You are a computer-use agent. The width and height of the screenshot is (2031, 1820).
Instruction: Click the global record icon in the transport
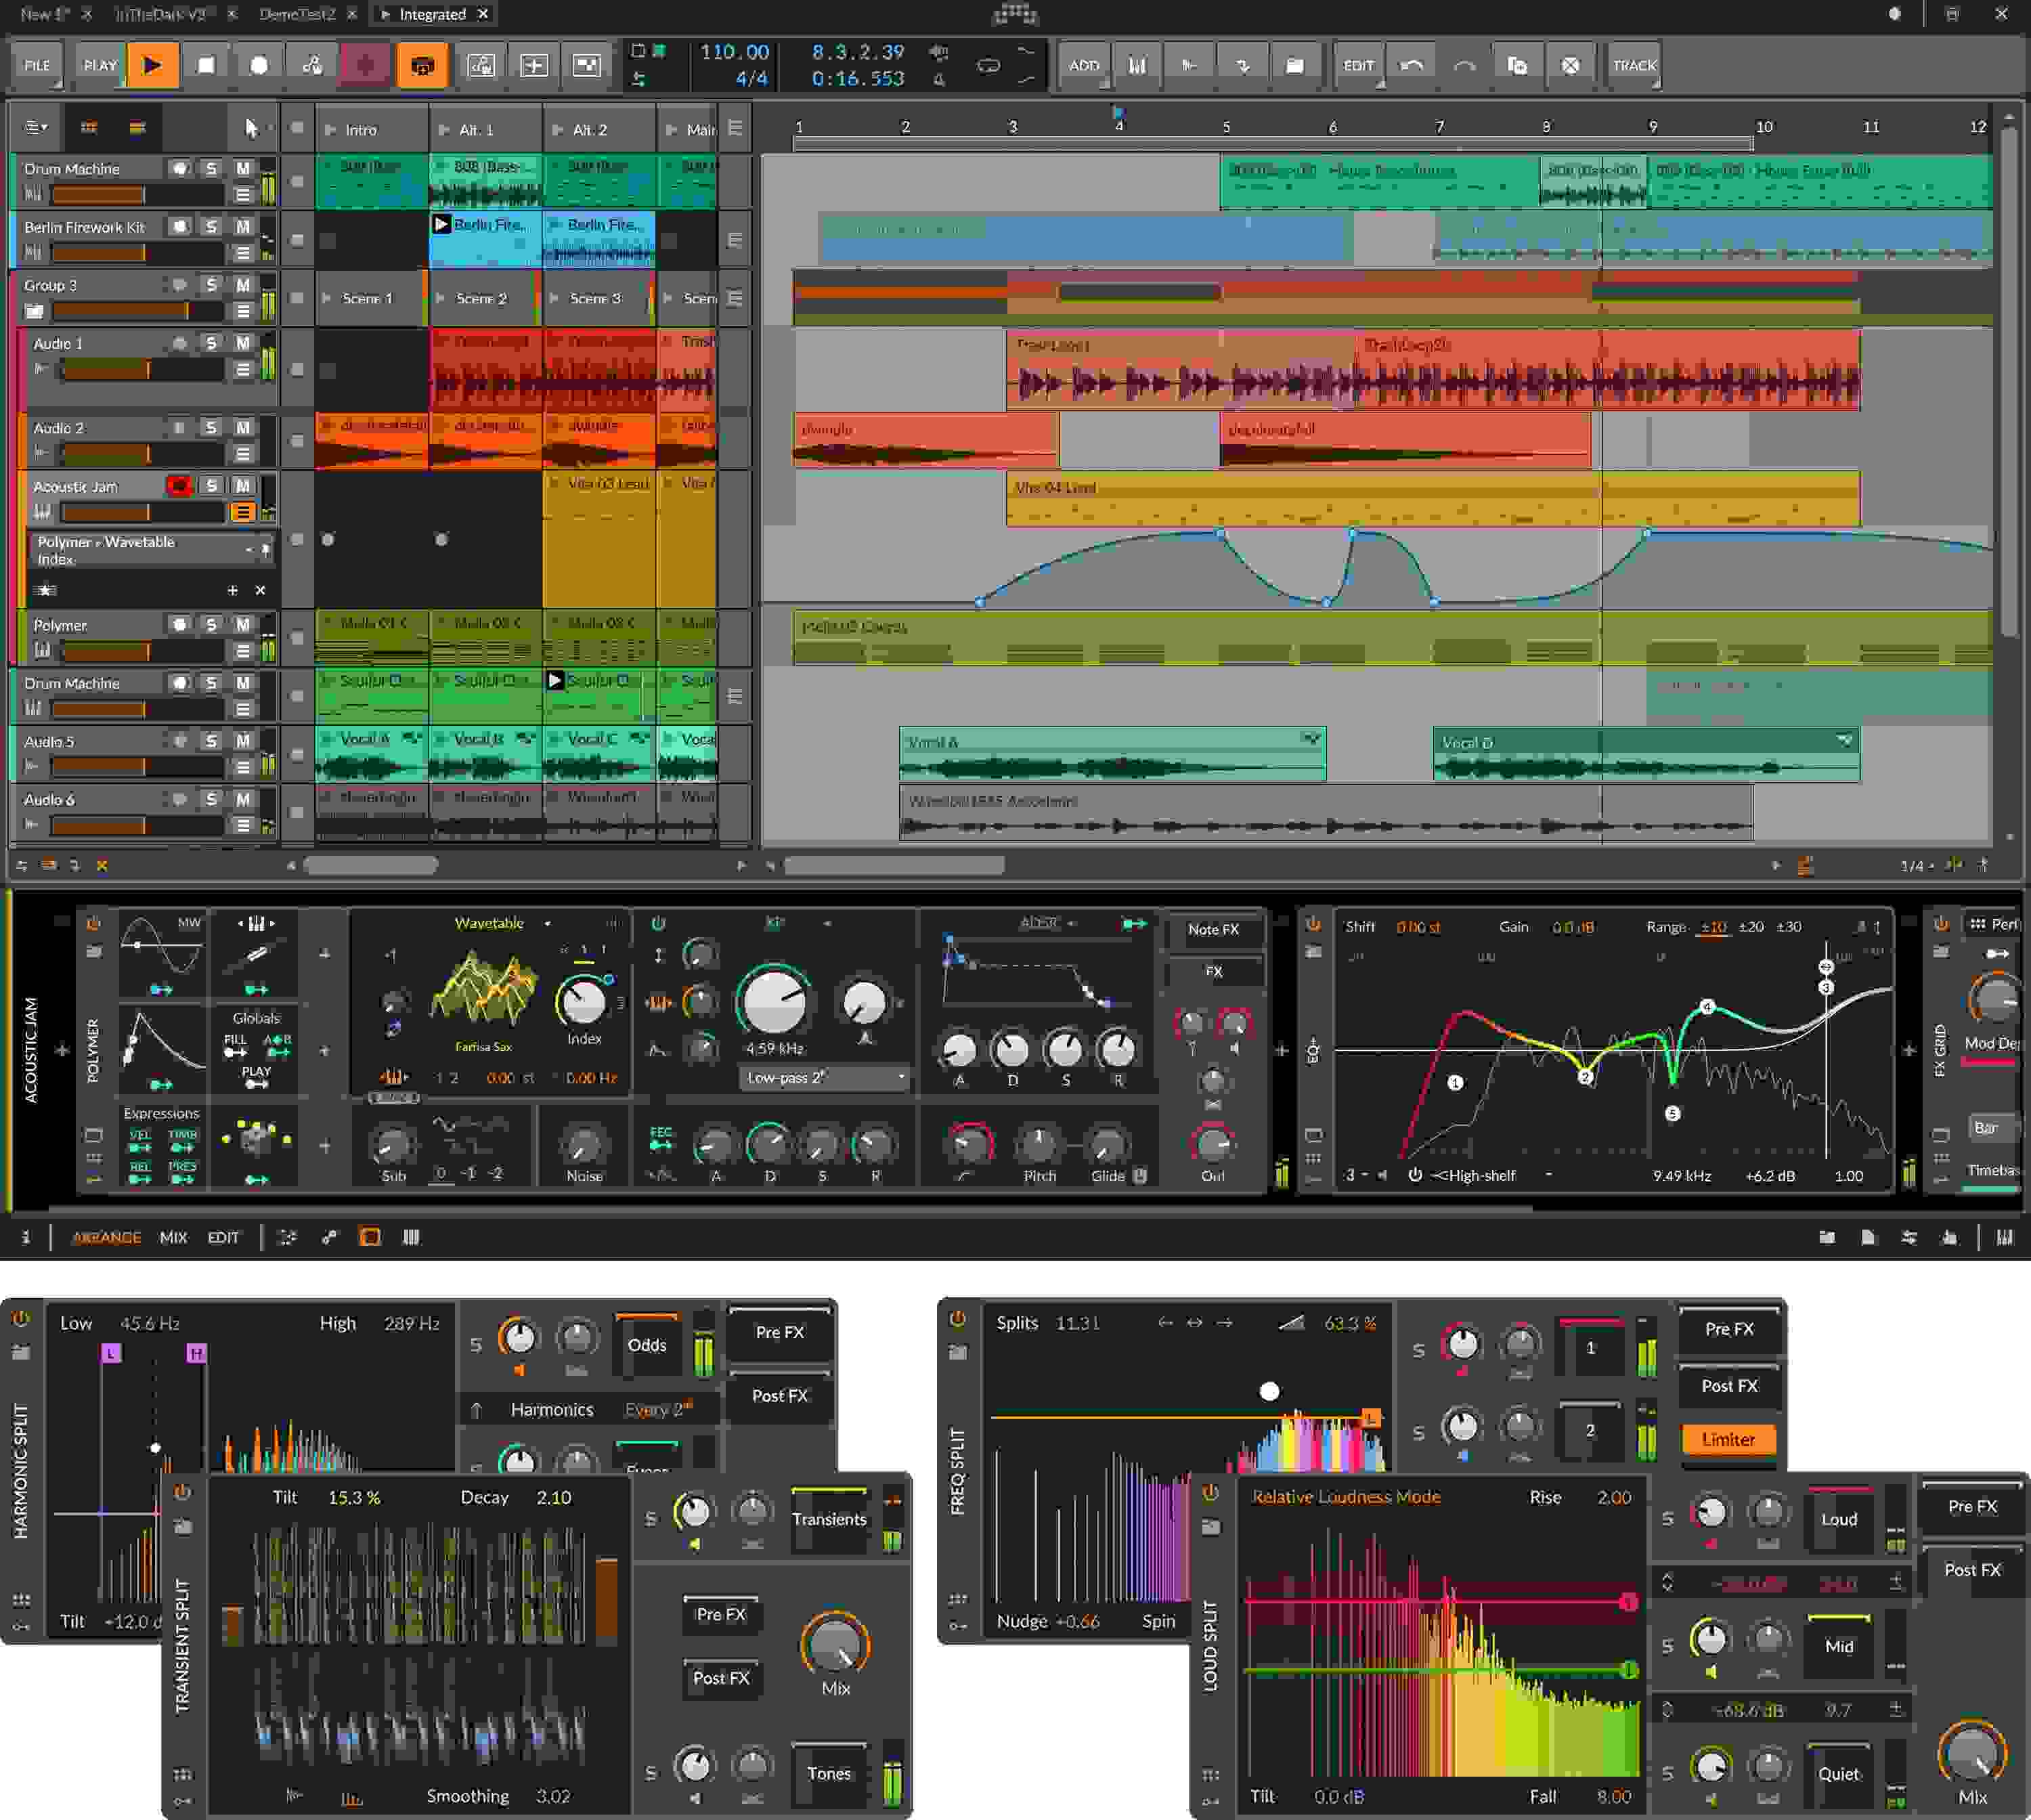pos(260,65)
